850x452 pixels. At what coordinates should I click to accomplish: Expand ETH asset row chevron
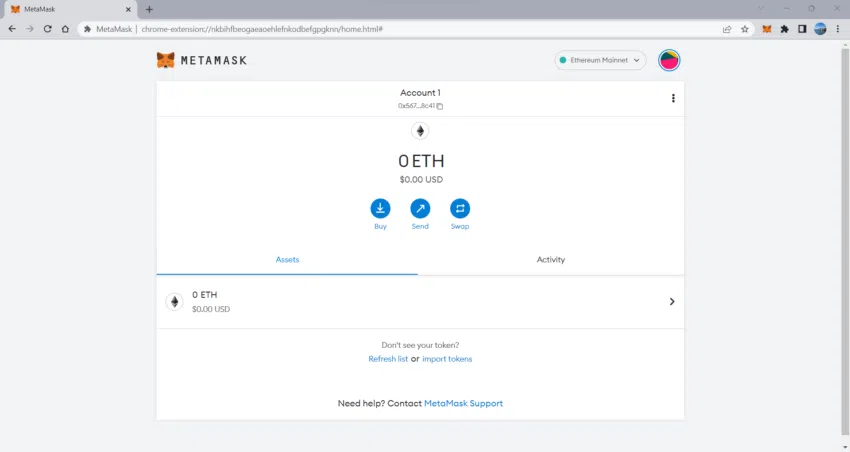coord(672,301)
